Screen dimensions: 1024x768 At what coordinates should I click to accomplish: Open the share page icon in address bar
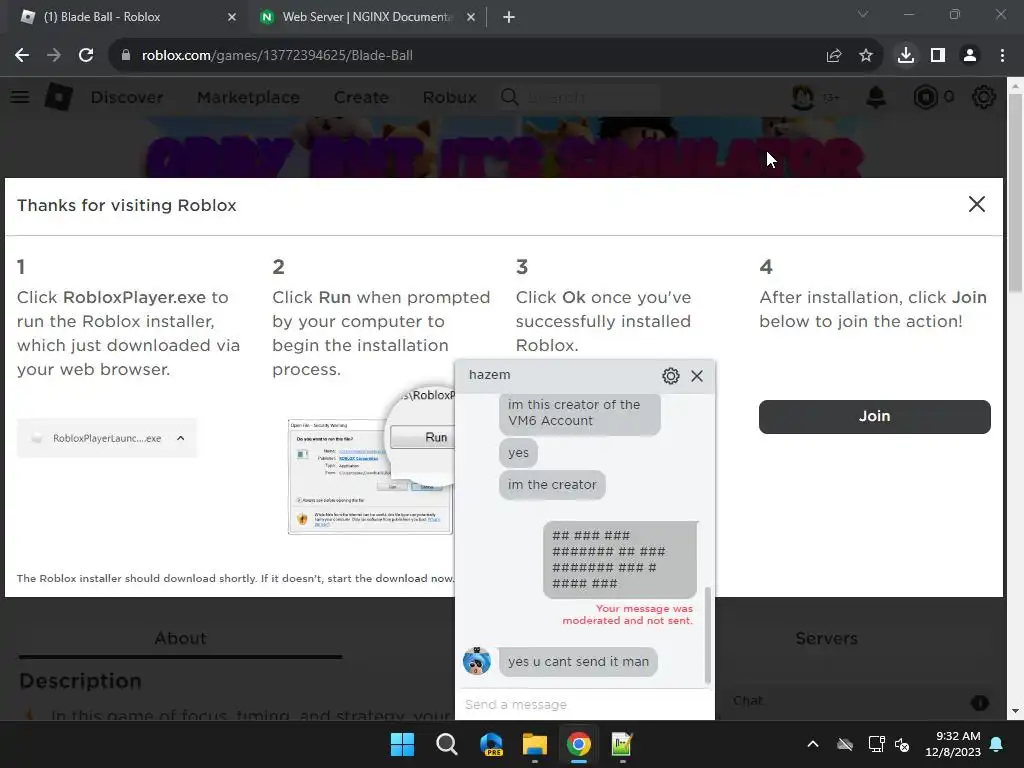click(834, 56)
